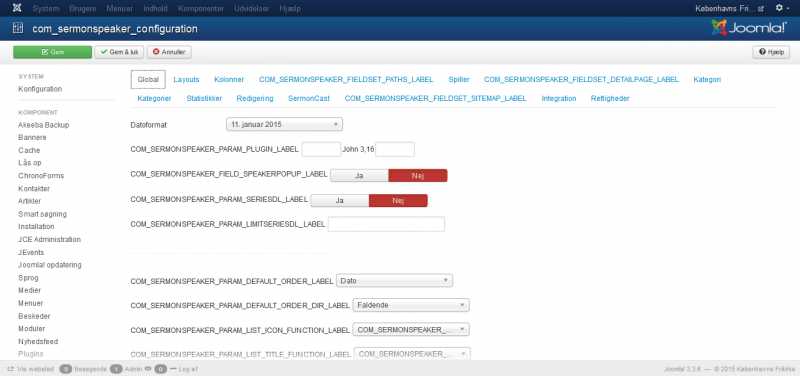This screenshot has height=376, width=800.
Task: Open Konfiguration in the sidebar
Action: pyautogui.click(x=40, y=89)
